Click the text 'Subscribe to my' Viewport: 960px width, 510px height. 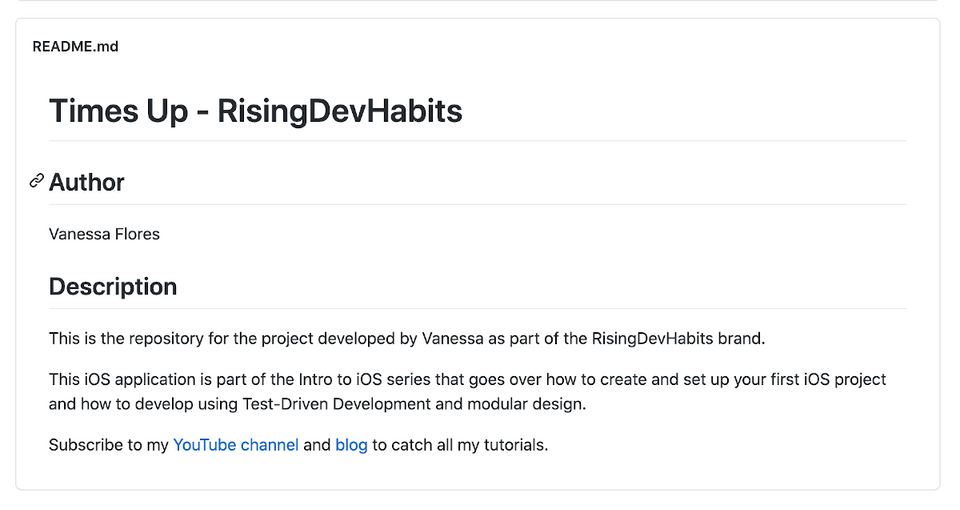108,445
